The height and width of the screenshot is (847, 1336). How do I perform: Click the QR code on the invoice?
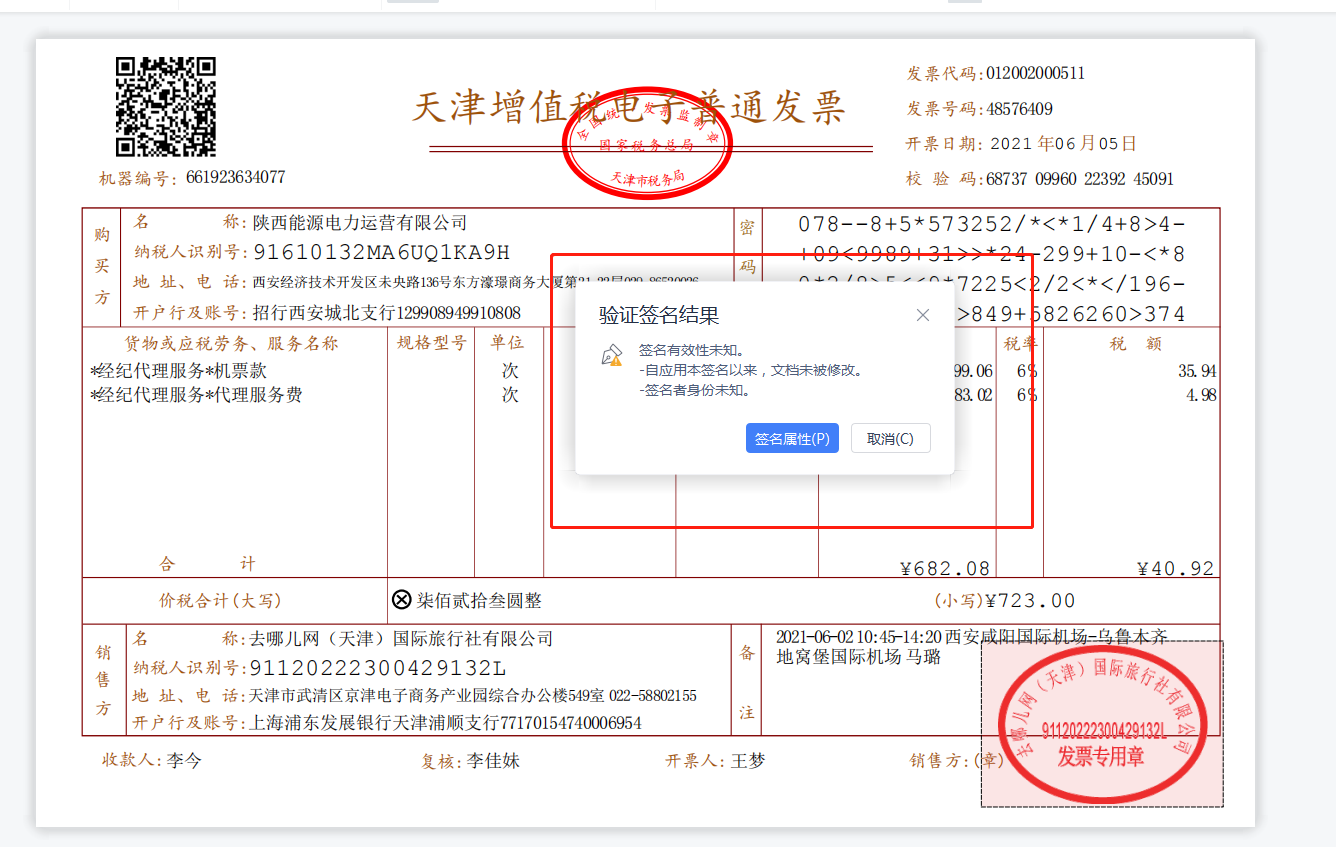tap(166, 107)
